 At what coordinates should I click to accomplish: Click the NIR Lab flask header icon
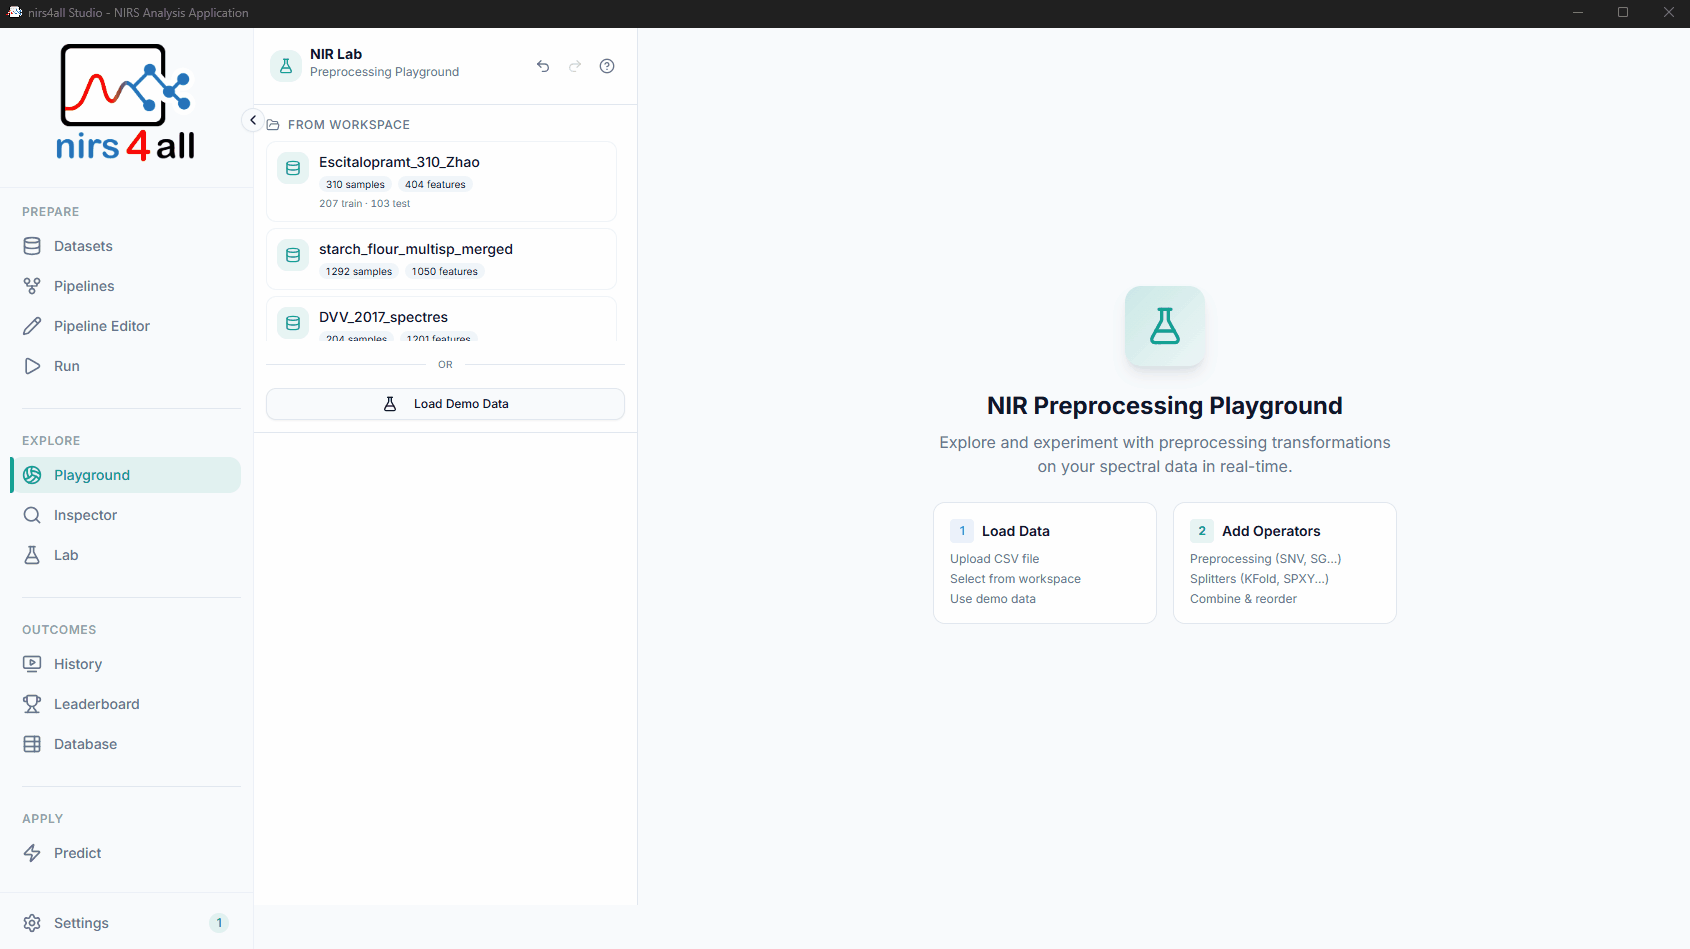(286, 66)
